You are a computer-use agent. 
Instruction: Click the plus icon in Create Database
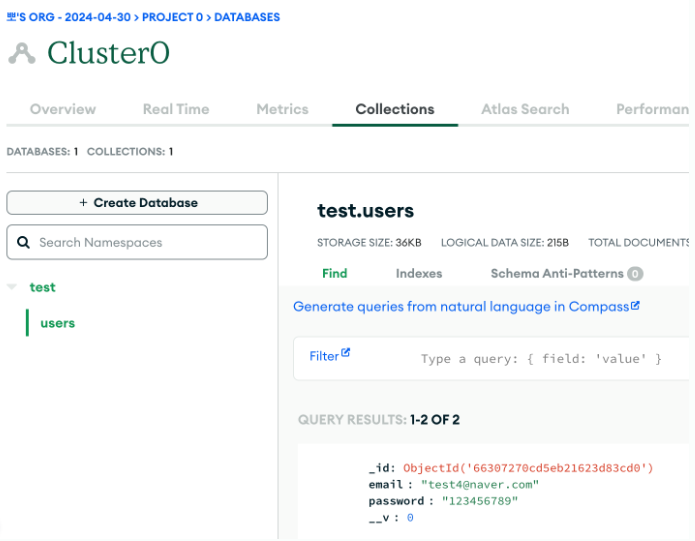(x=83, y=202)
